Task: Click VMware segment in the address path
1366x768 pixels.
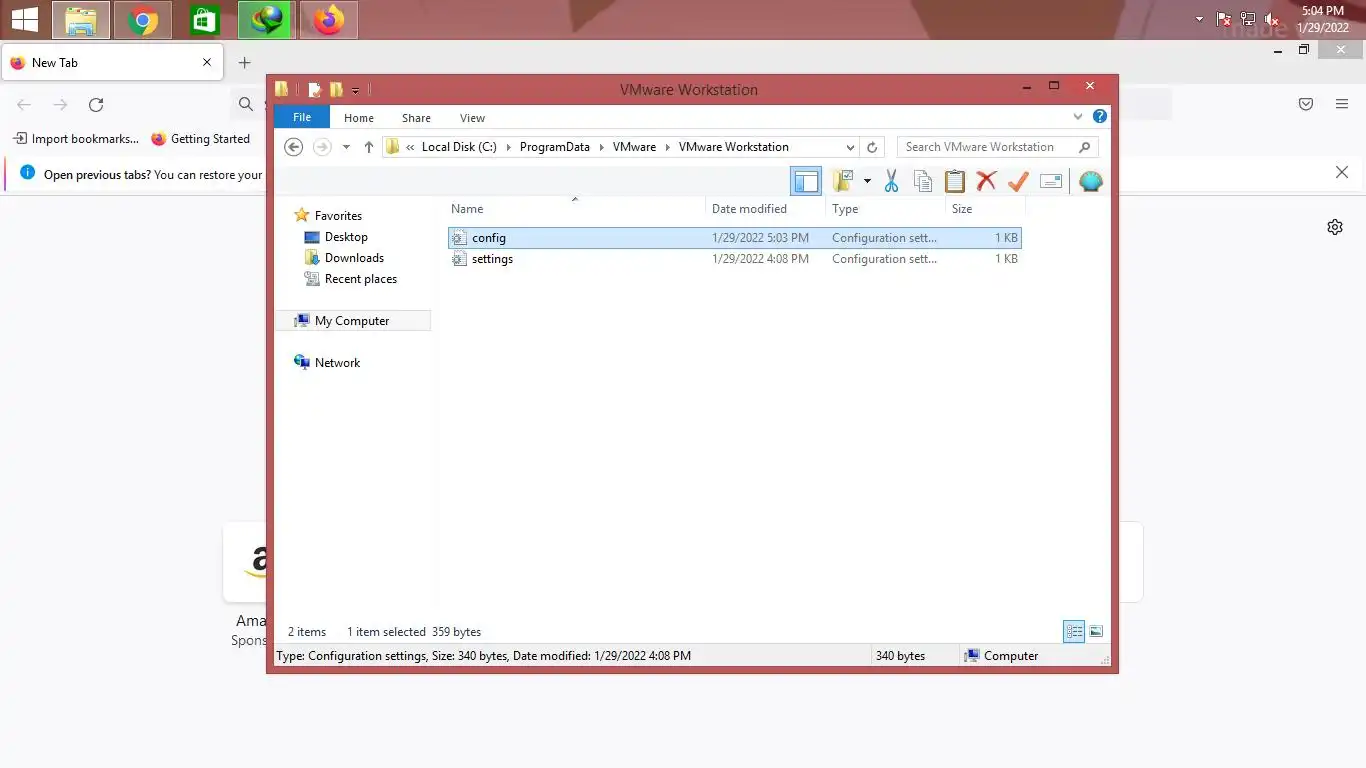Action: [x=634, y=147]
